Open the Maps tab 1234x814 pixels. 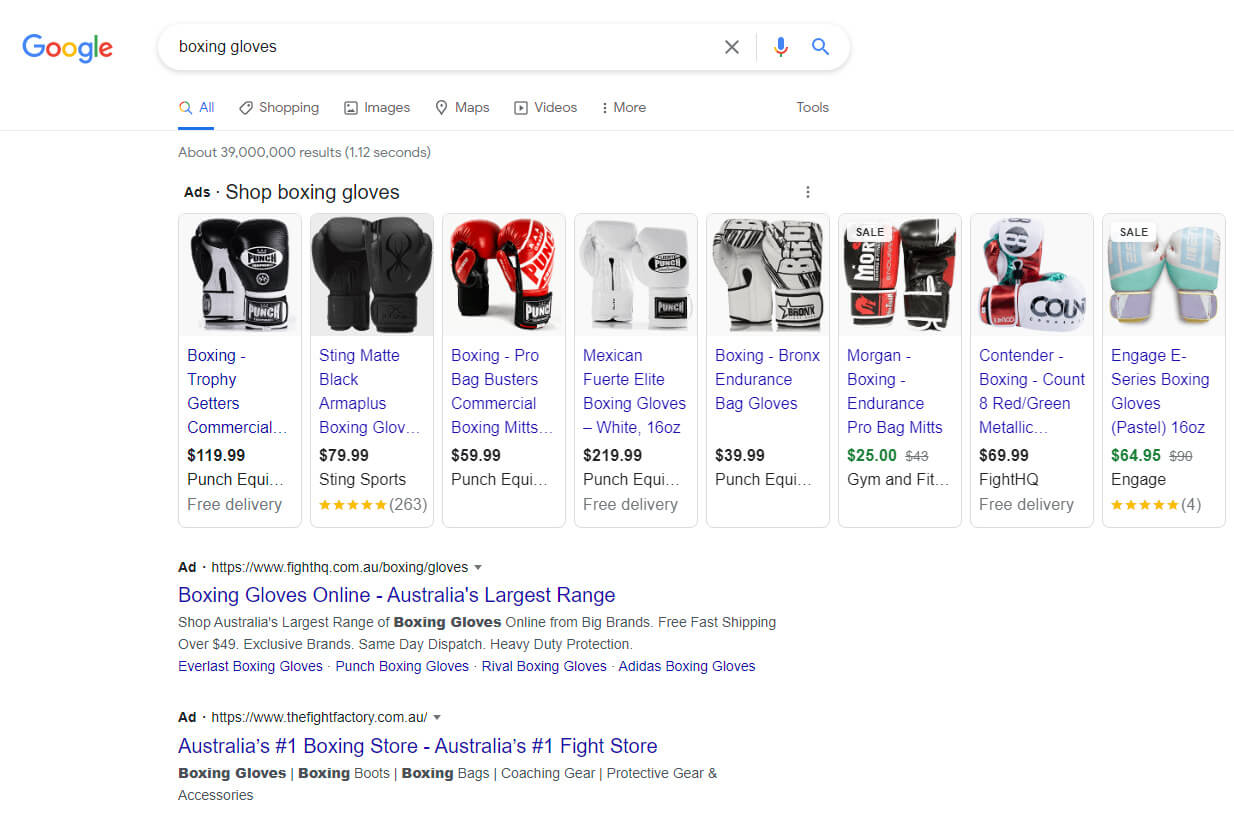462,108
